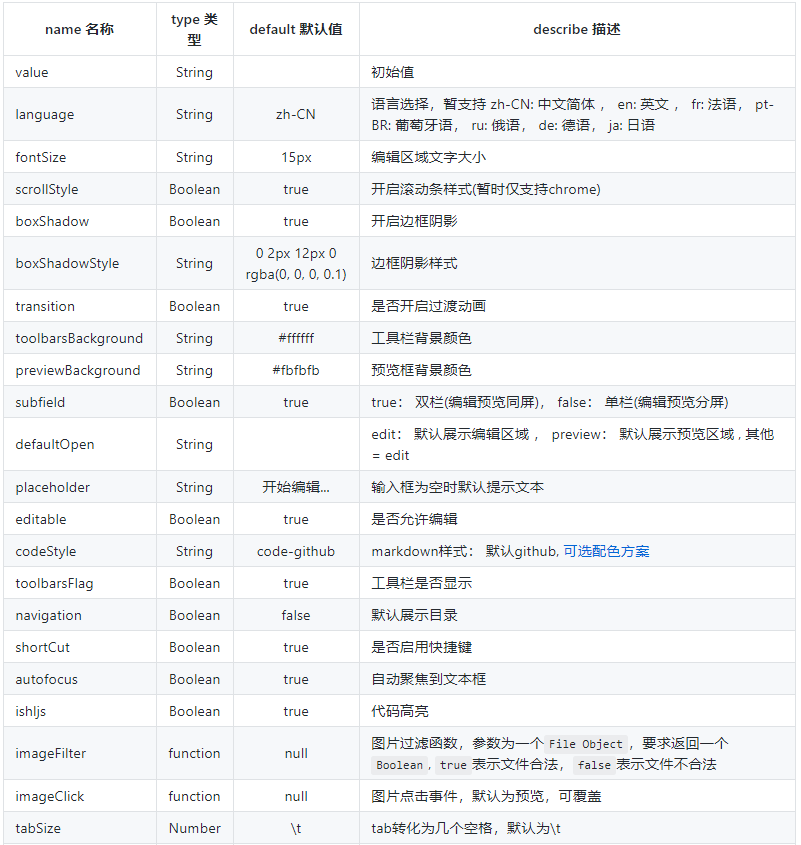This screenshot has height=845, width=801.
Task: Click the '#ffffff' default value
Action: pyautogui.click(x=296, y=338)
